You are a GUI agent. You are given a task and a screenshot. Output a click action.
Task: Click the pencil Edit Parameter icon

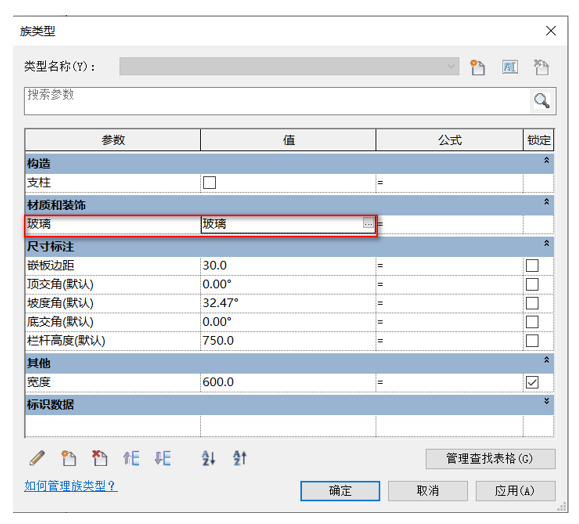coord(37,458)
